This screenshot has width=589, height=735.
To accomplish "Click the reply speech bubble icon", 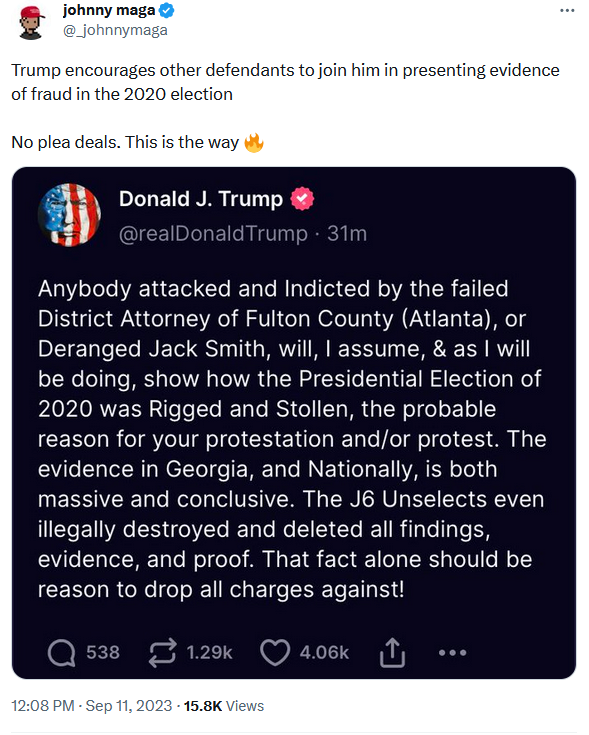I will 61,652.
